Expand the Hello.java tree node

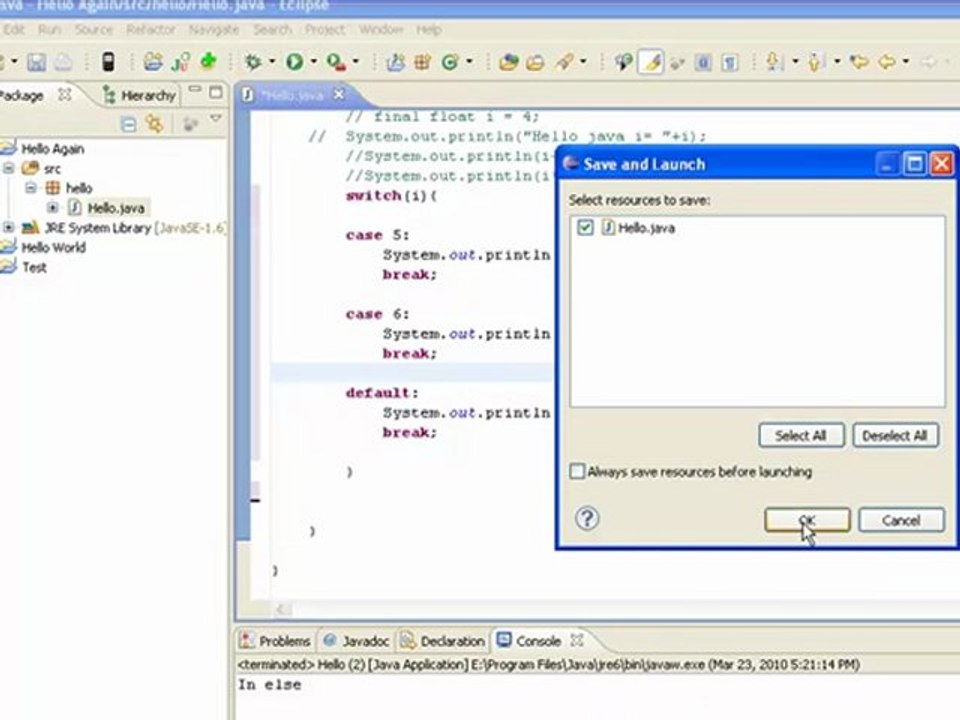pos(53,208)
